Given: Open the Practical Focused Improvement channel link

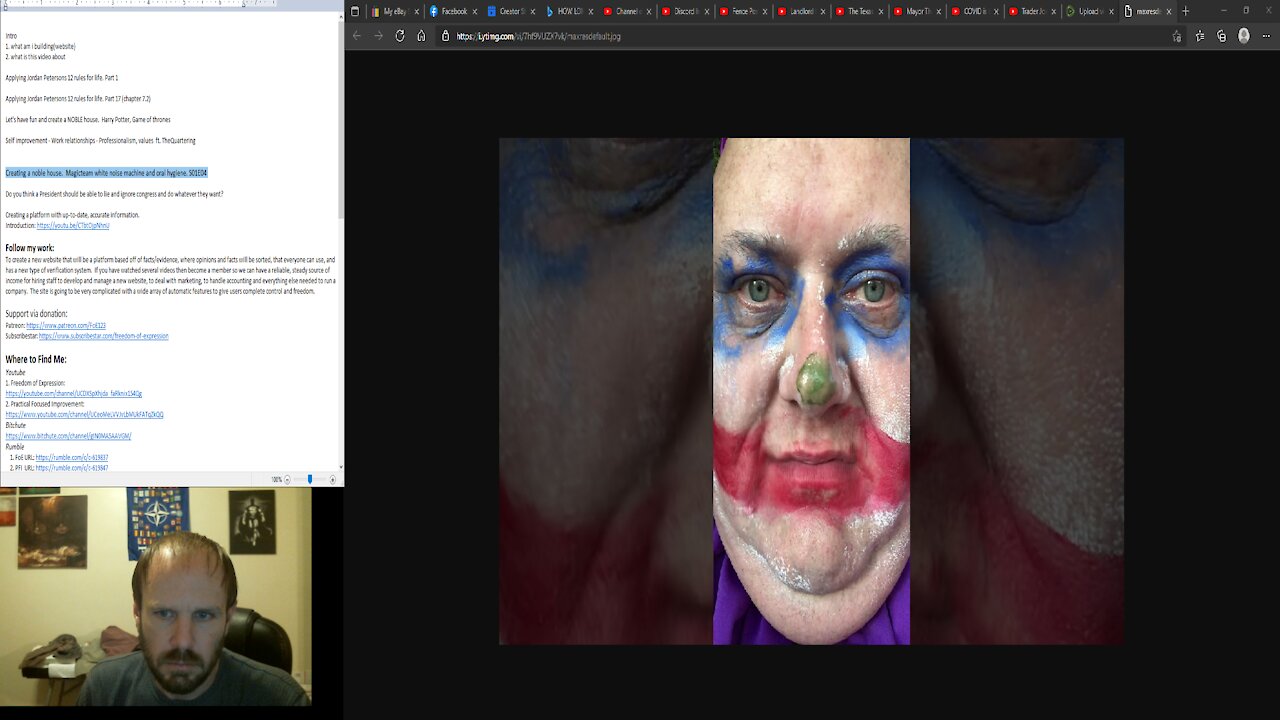Looking at the screenshot, I should point(84,414).
